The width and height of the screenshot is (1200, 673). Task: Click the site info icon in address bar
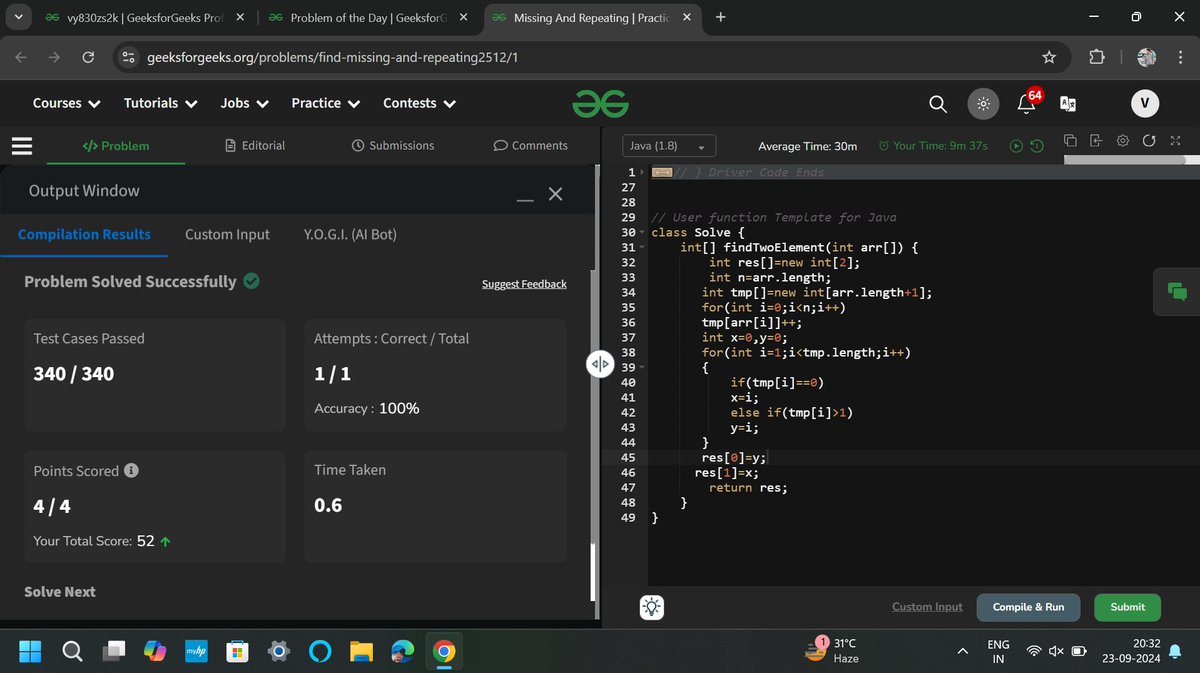pyautogui.click(x=129, y=57)
